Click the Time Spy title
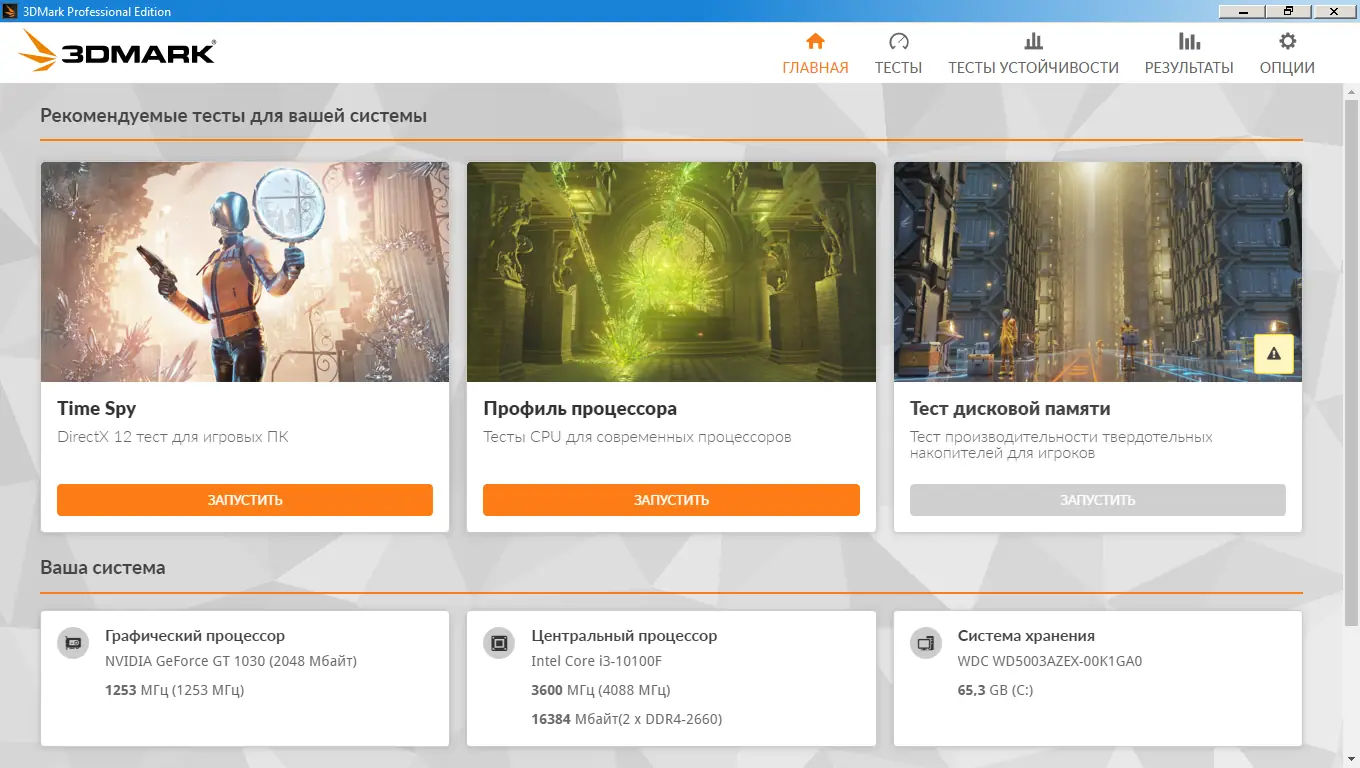Screen dimensions: 1360x768 tap(97, 408)
